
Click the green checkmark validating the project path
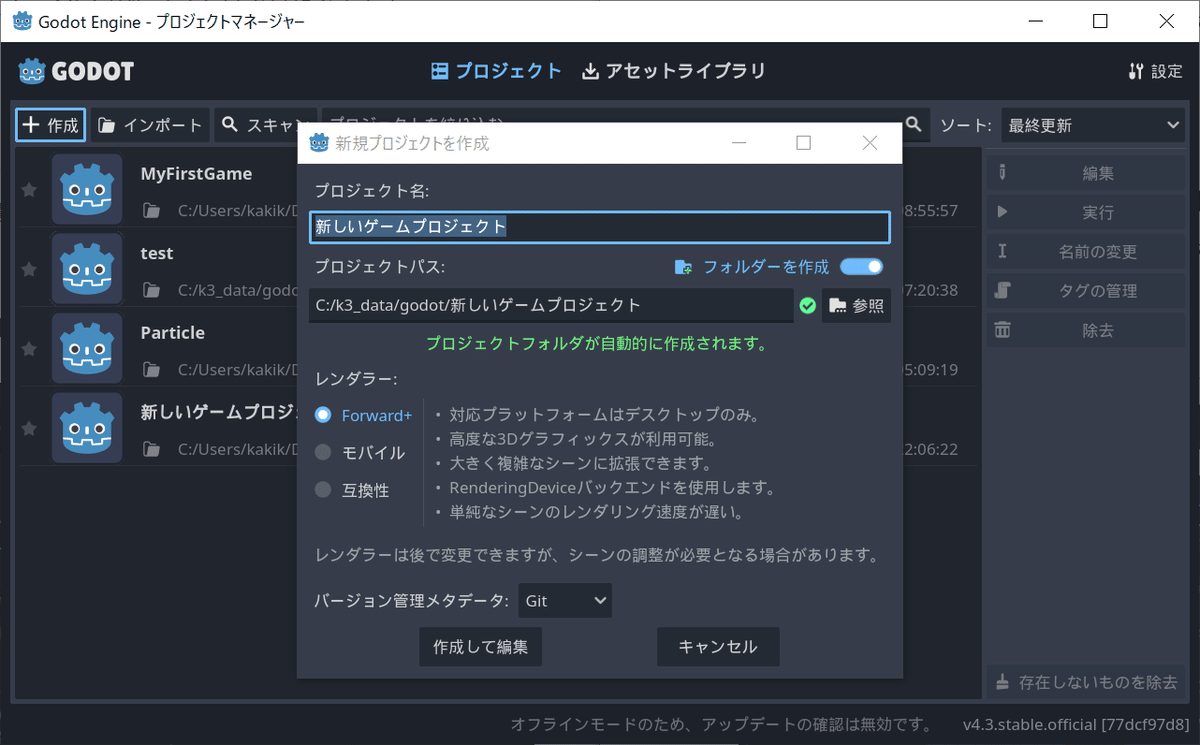coord(808,305)
